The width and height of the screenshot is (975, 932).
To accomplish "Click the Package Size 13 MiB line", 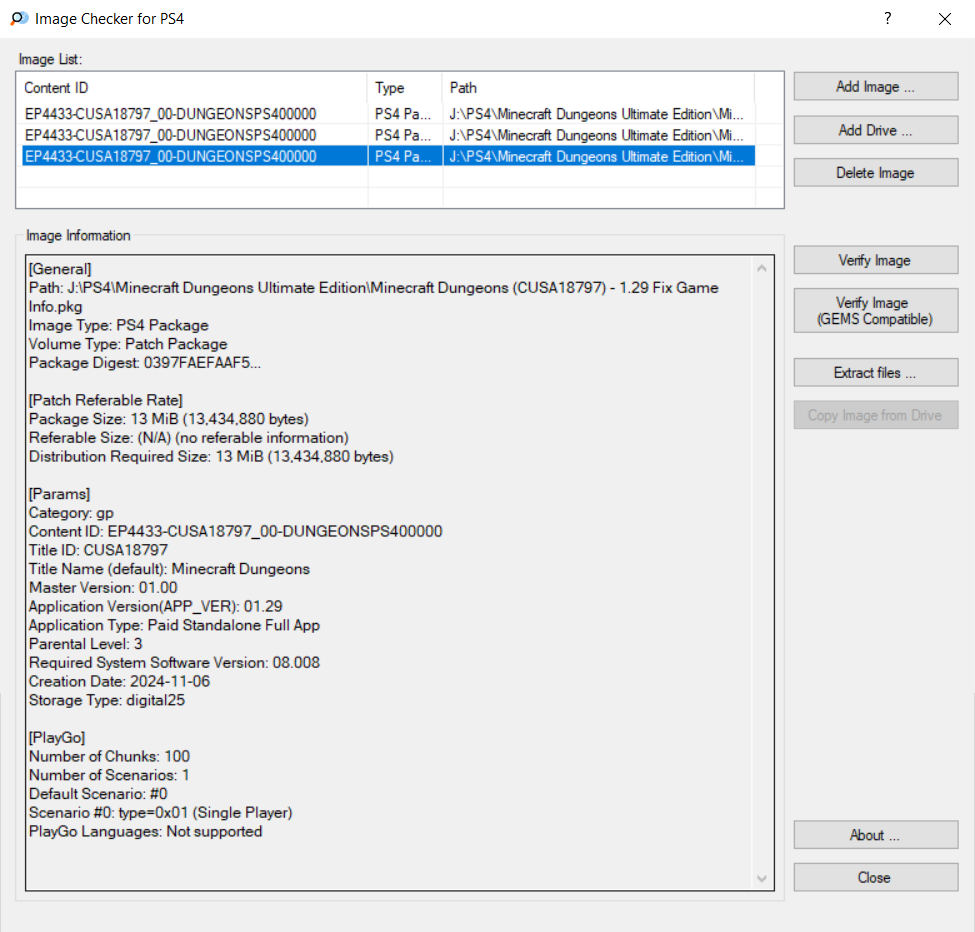I will coord(169,419).
